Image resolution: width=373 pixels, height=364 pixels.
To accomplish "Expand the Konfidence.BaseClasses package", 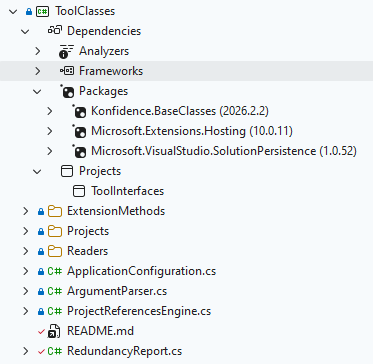I will [x=50, y=111].
